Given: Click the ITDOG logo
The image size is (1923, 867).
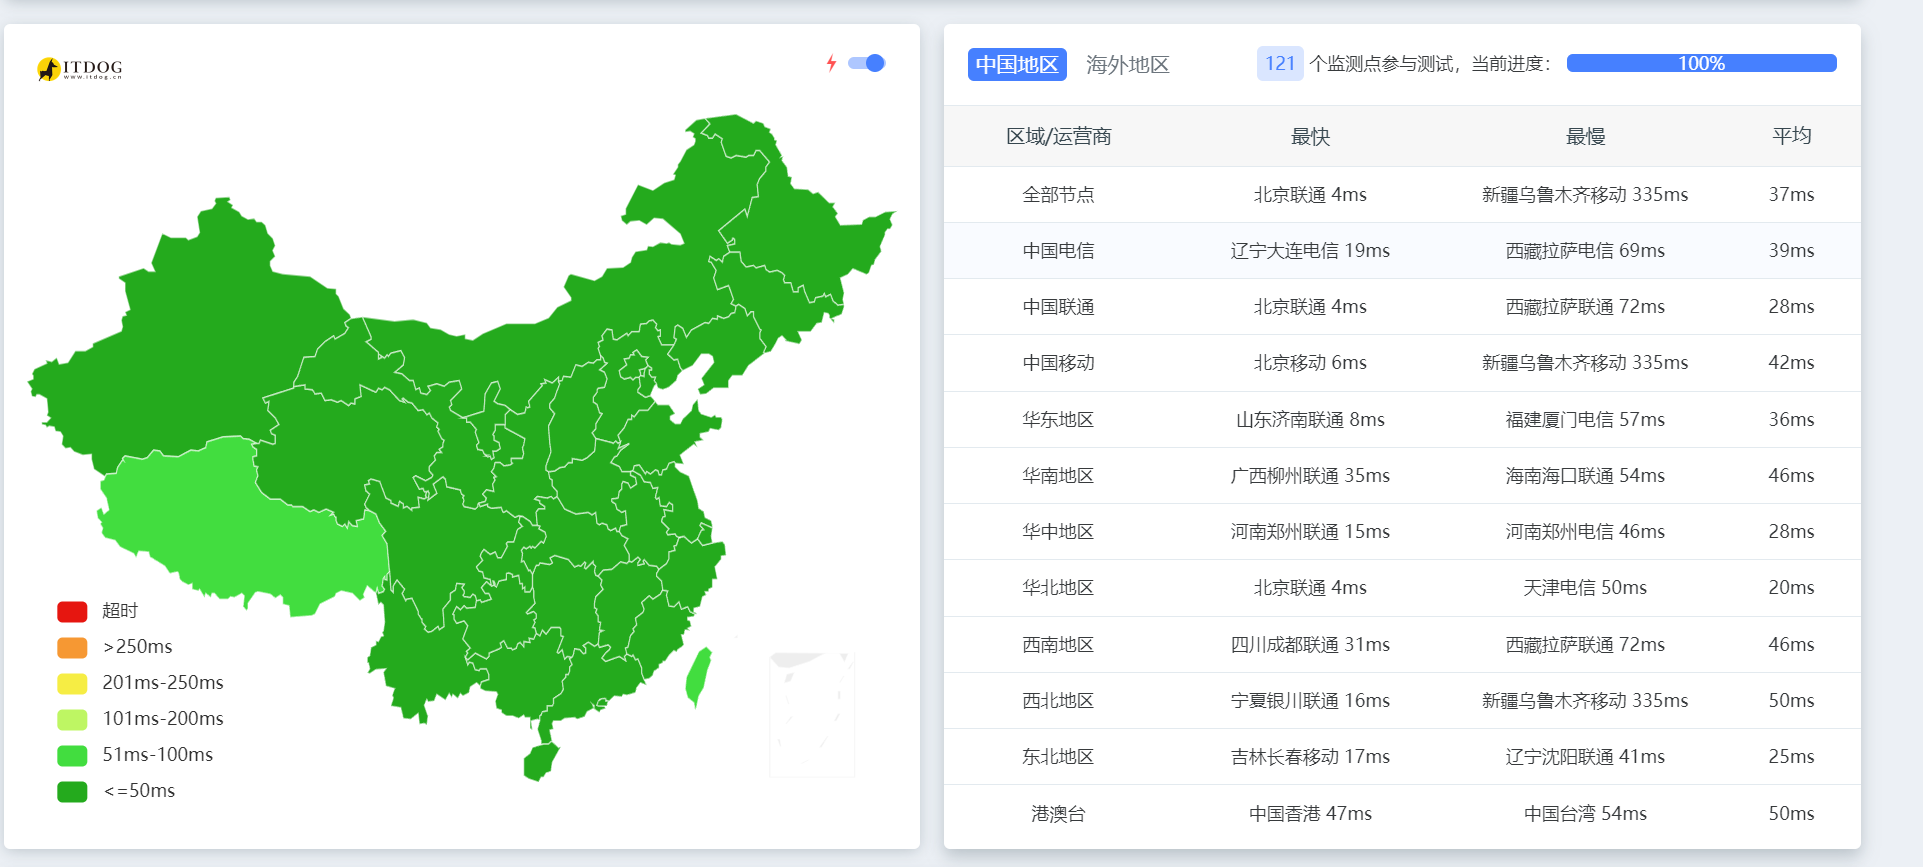Looking at the screenshot, I should click(80, 68).
